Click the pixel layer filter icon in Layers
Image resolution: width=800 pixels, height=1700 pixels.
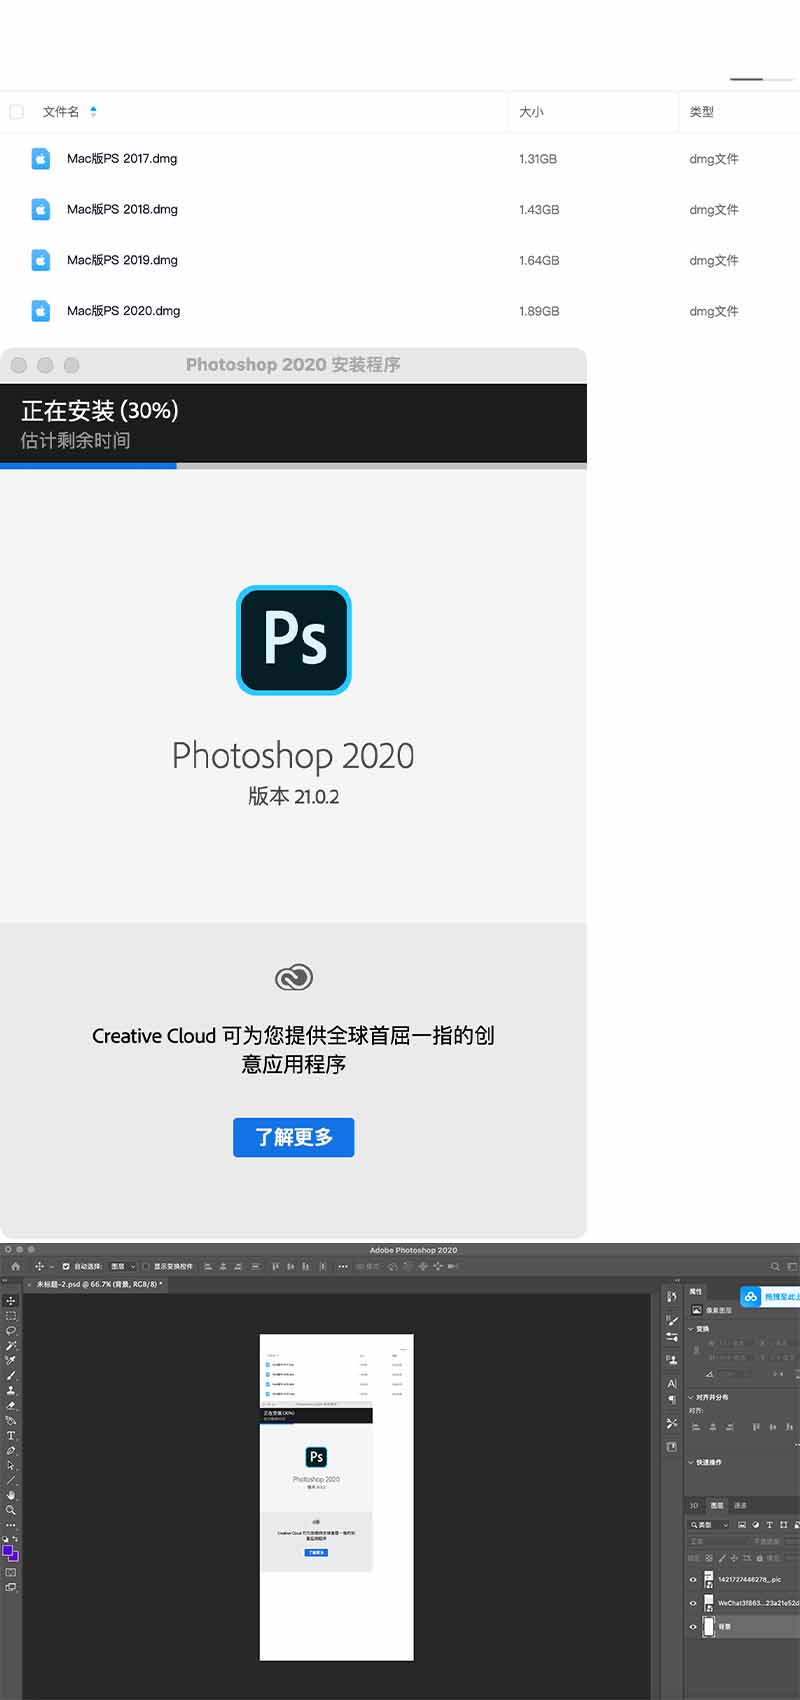[742, 1525]
